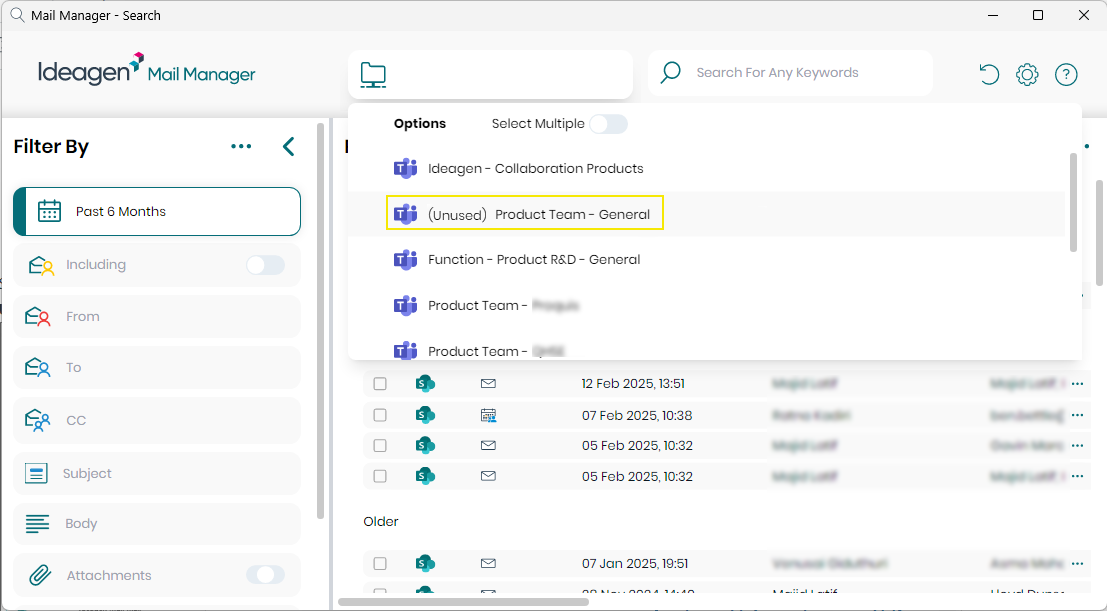Click the From filter field
Viewport: 1107px width, 611px height.
point(157,316)
